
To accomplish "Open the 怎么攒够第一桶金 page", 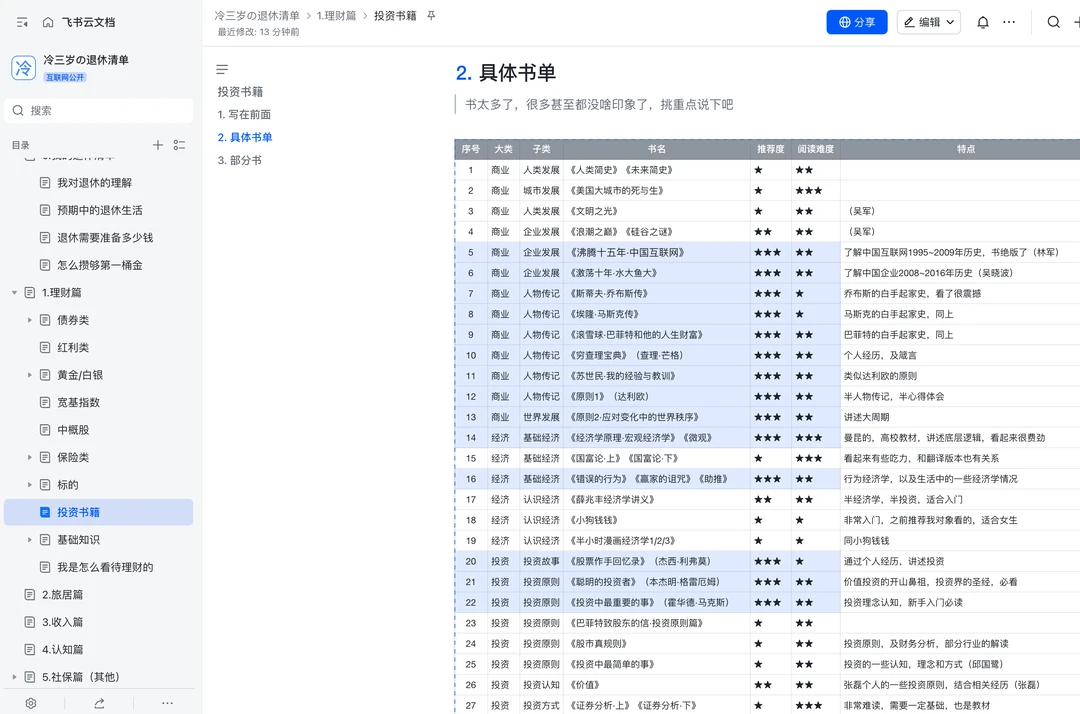I will 100,265.
